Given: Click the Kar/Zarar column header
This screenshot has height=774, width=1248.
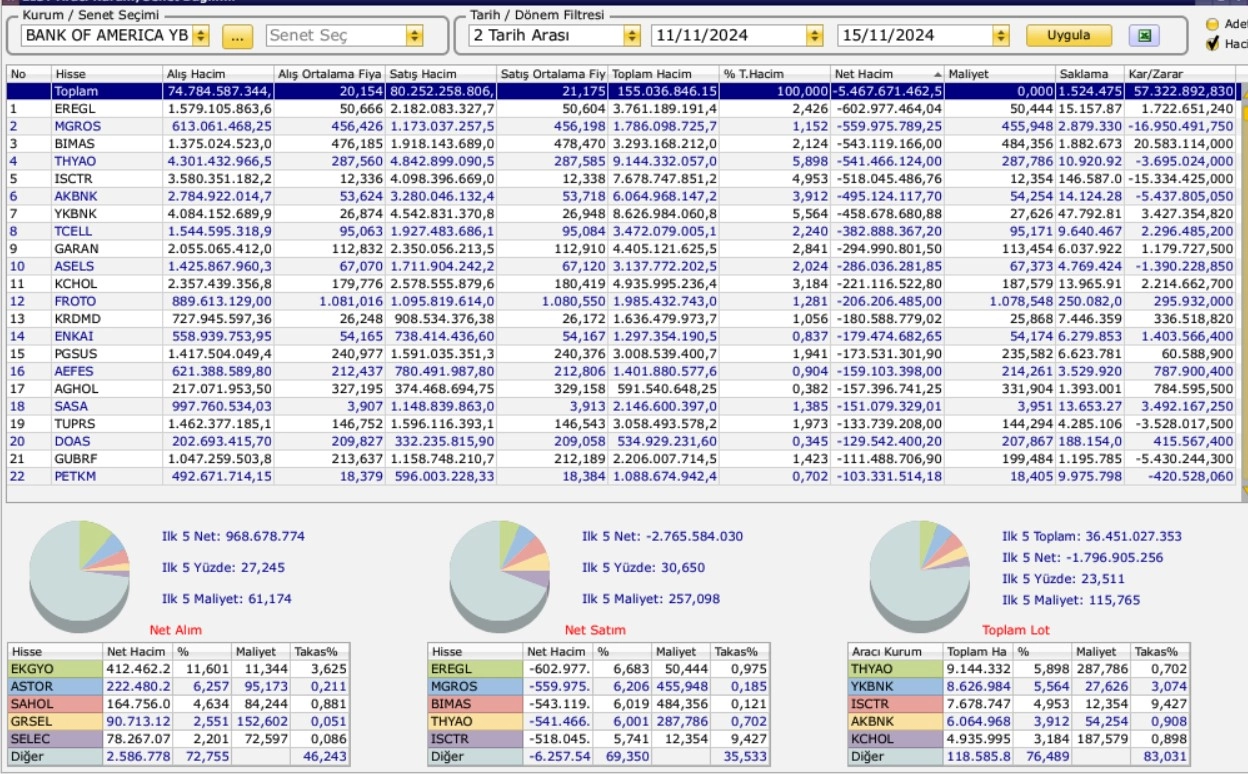Looking at the screenshot, I should (x=1181, y=74).
